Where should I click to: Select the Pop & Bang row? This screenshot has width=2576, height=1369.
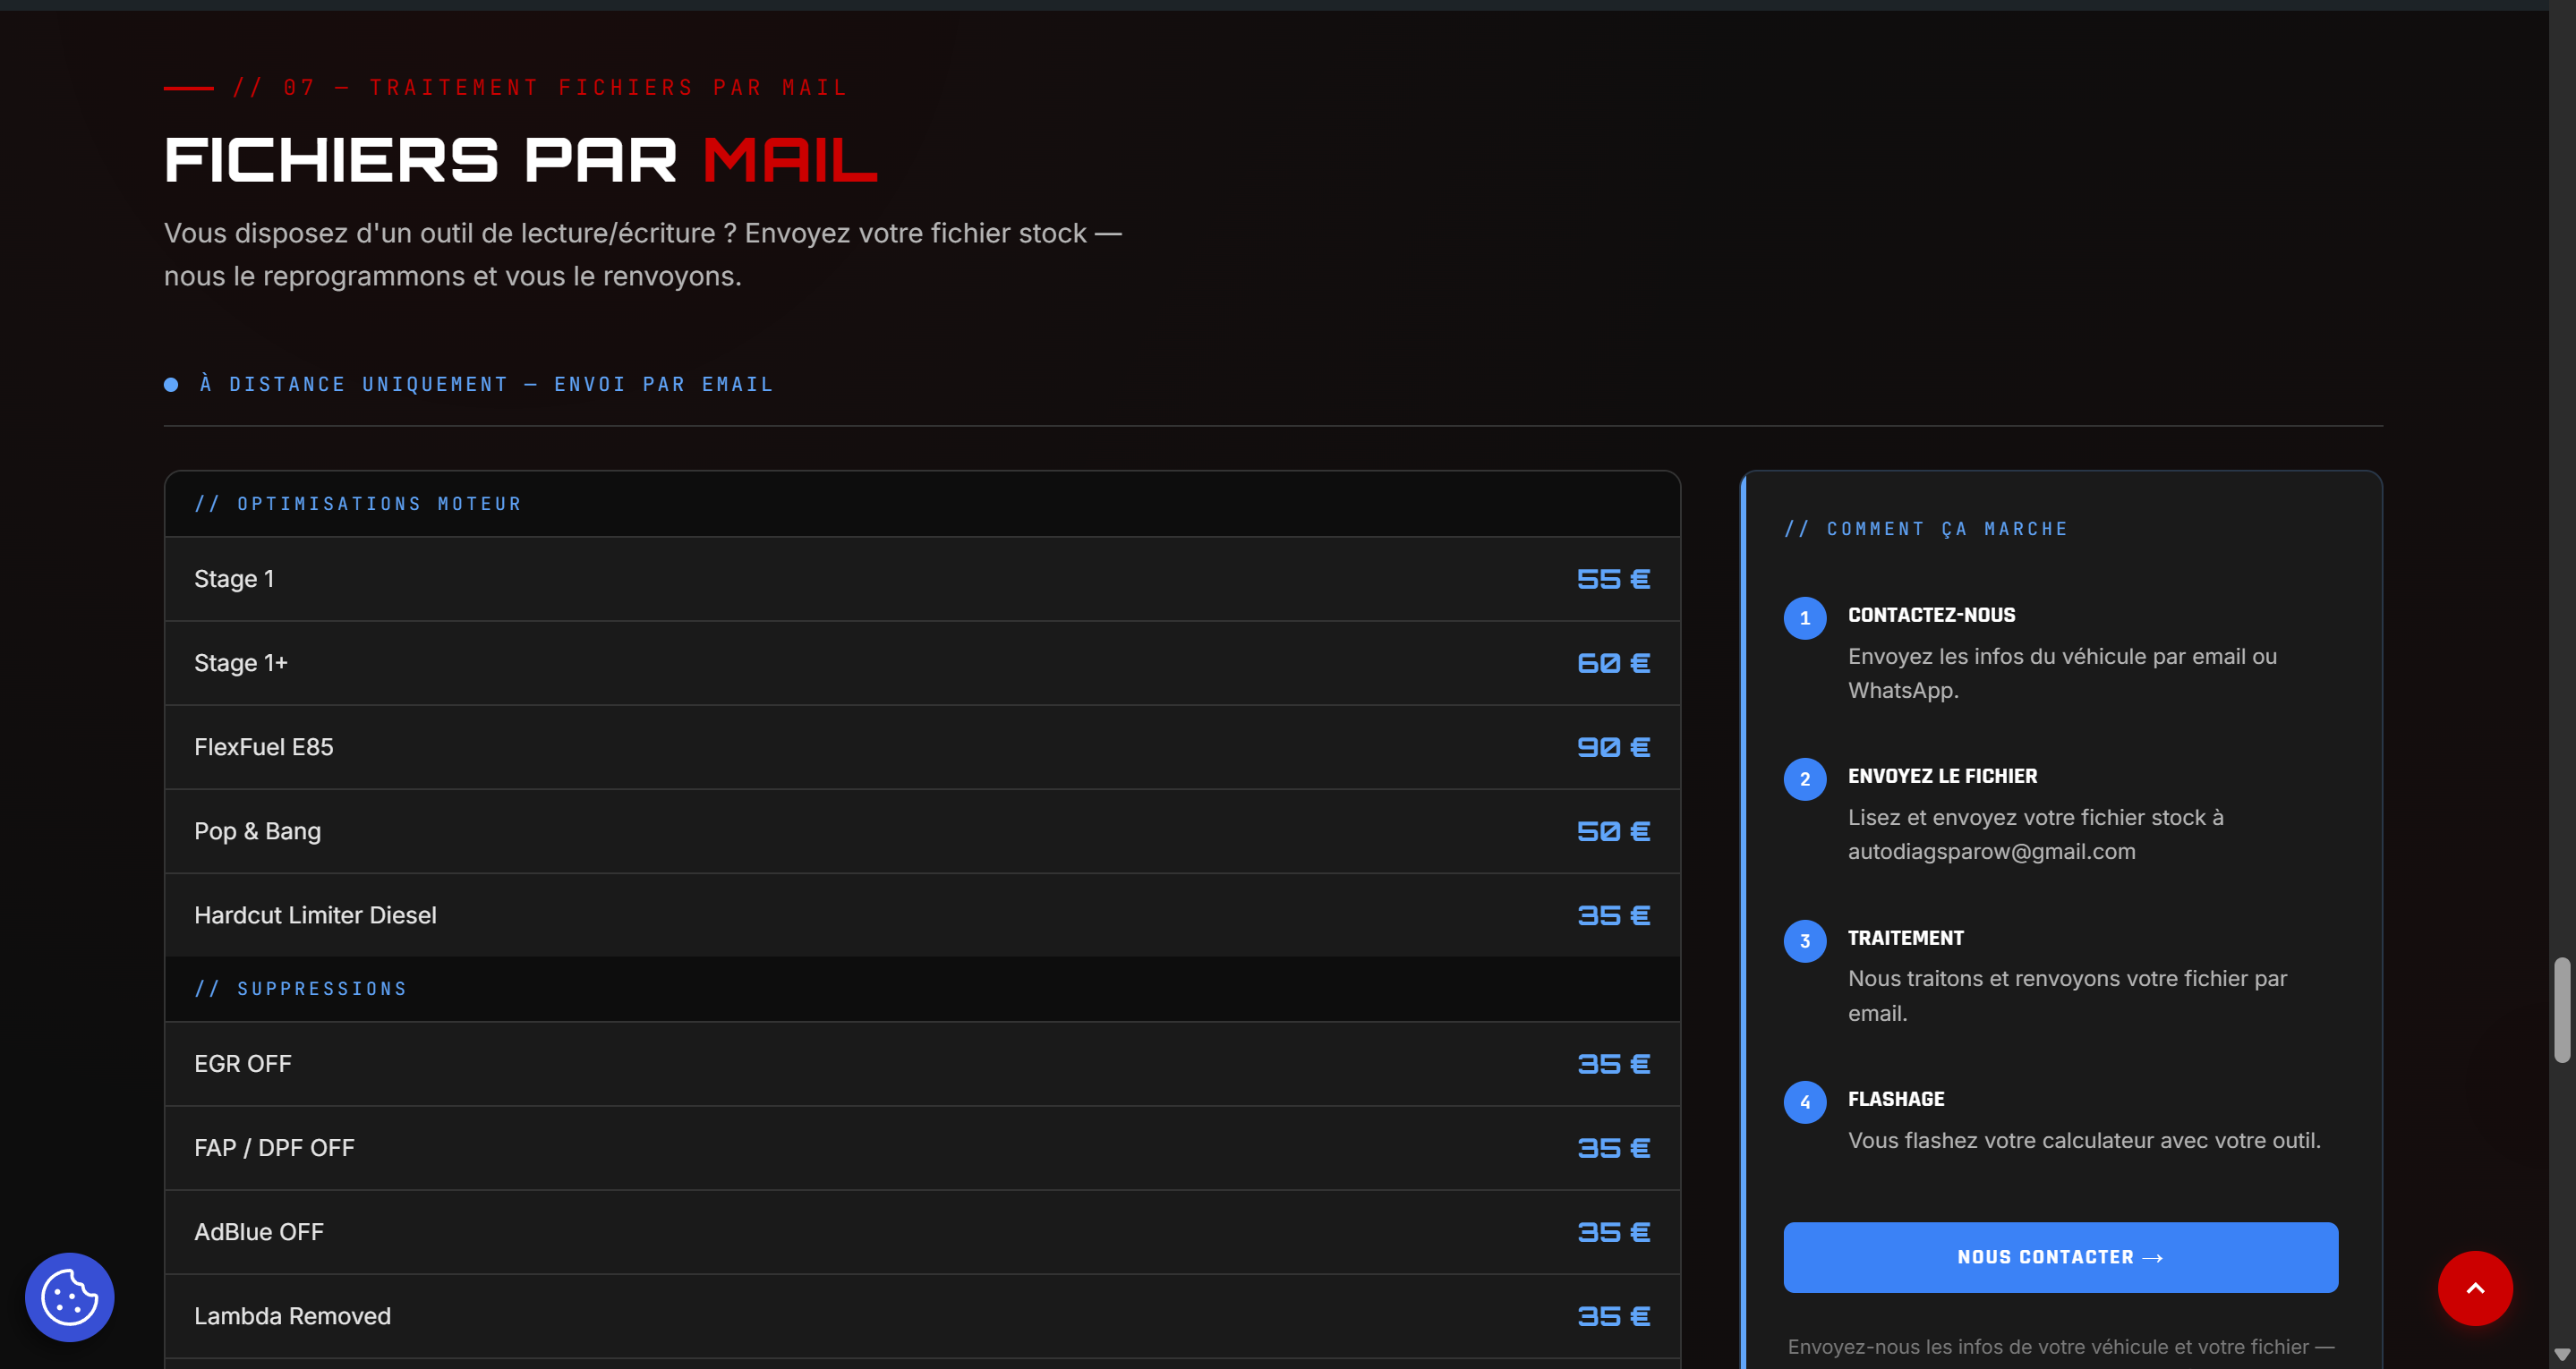[x=922, y=831]
